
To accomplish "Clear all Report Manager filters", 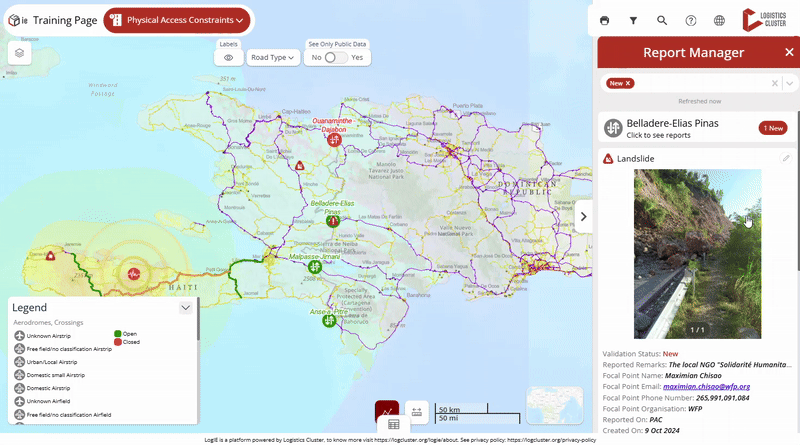I will (774, 83).
